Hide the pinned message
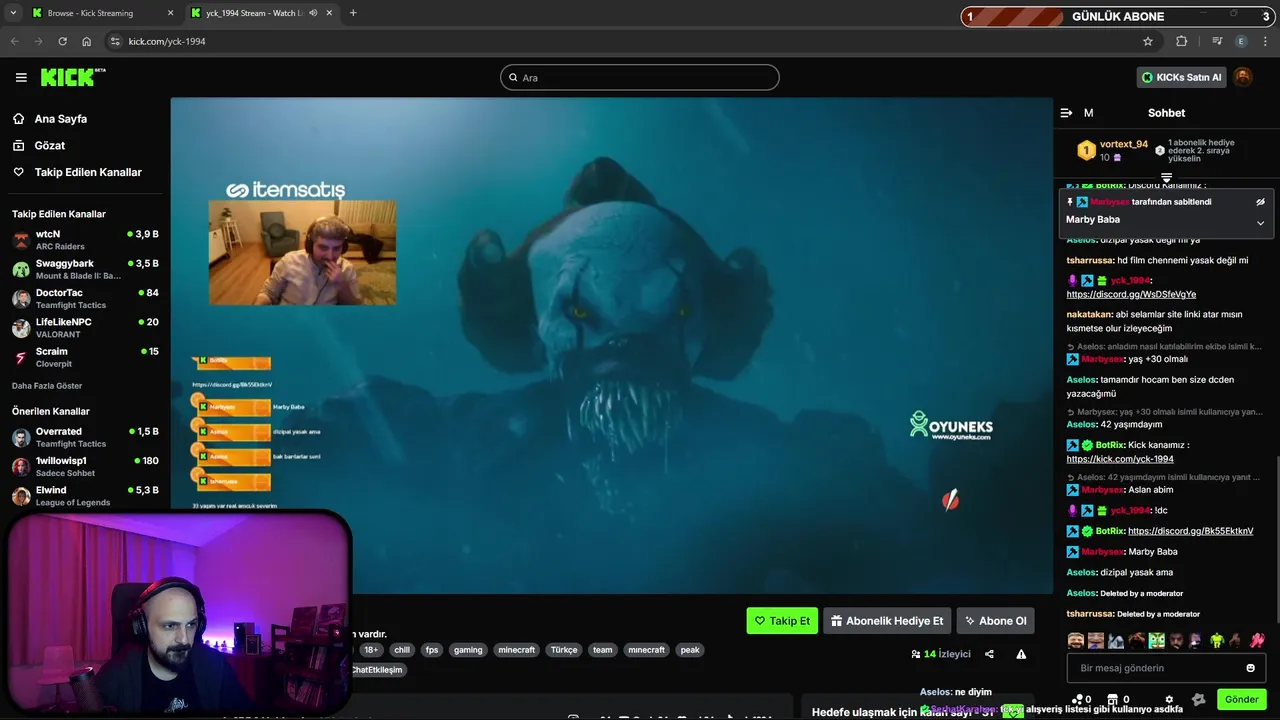Screen dimensions: 1280x720 pos(1260,202)
